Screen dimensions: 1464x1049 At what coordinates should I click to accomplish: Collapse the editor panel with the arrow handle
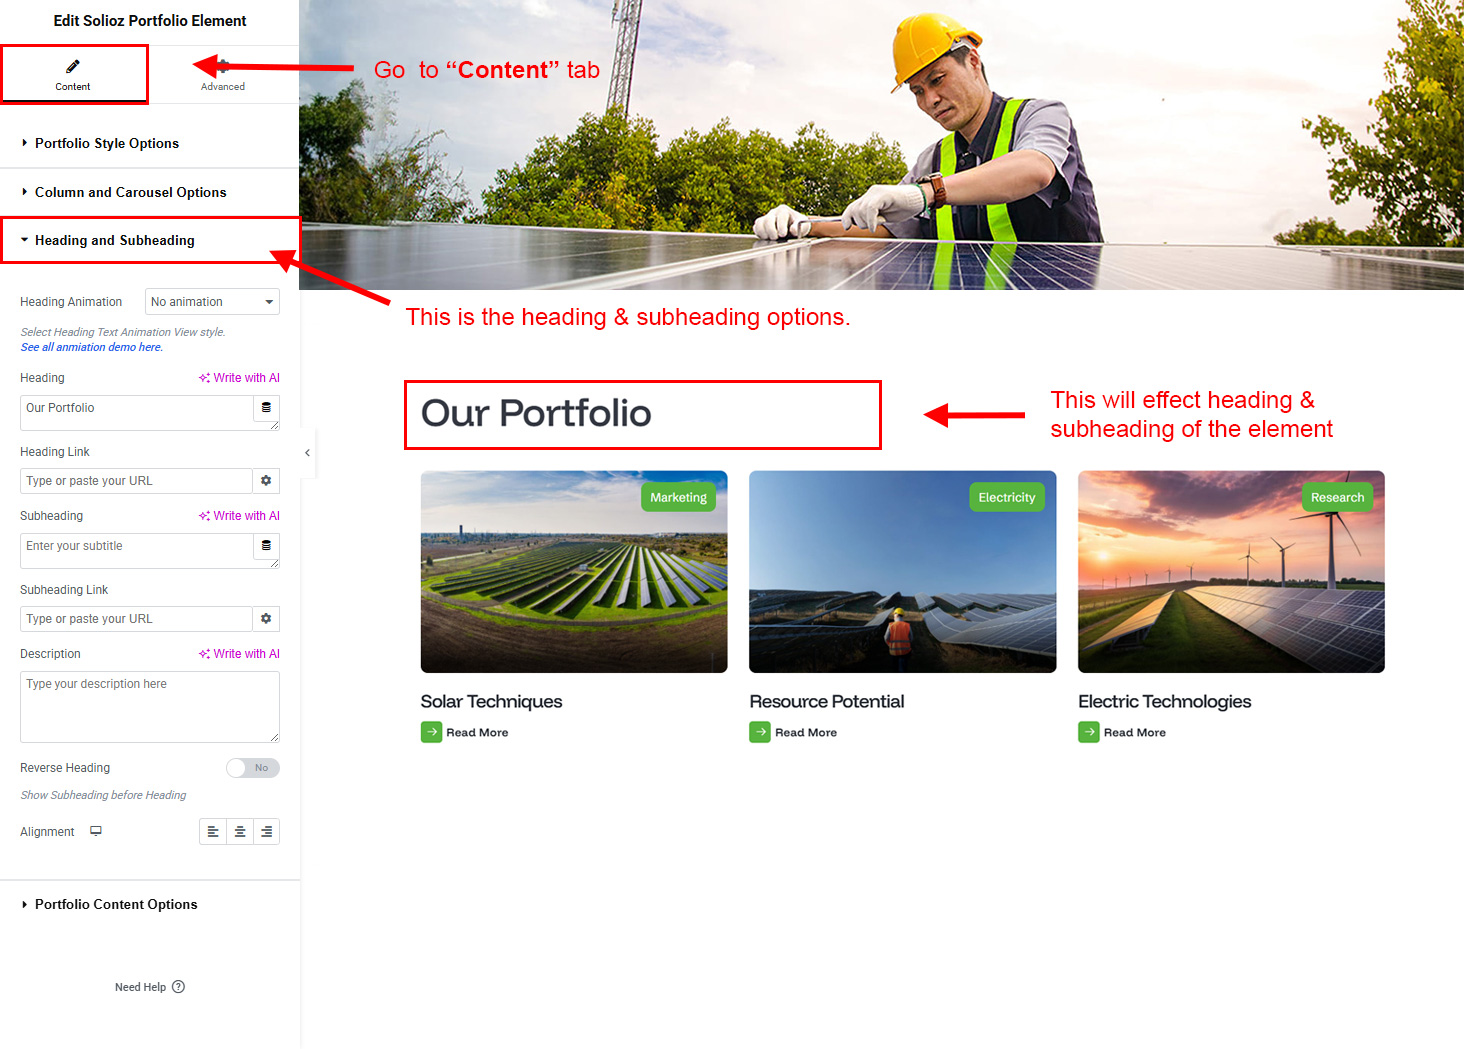pyautogui.click(x=307, y=453)
